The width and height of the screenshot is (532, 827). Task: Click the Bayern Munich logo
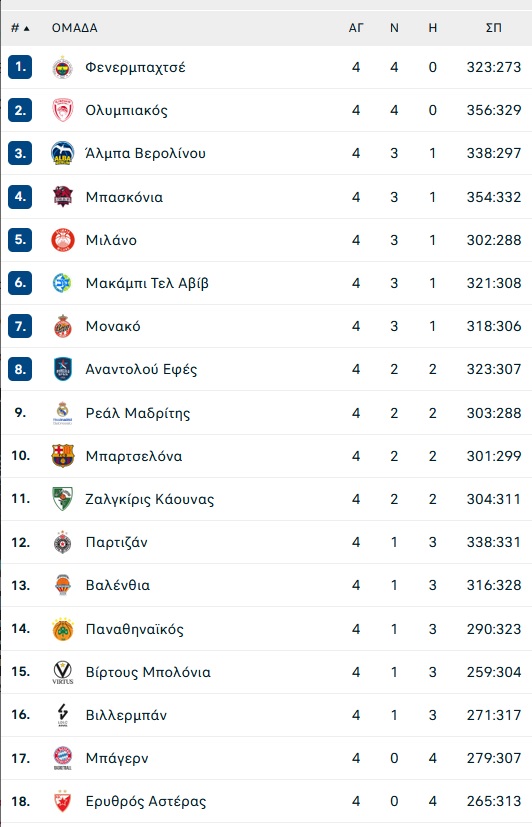tap(62, 758)
